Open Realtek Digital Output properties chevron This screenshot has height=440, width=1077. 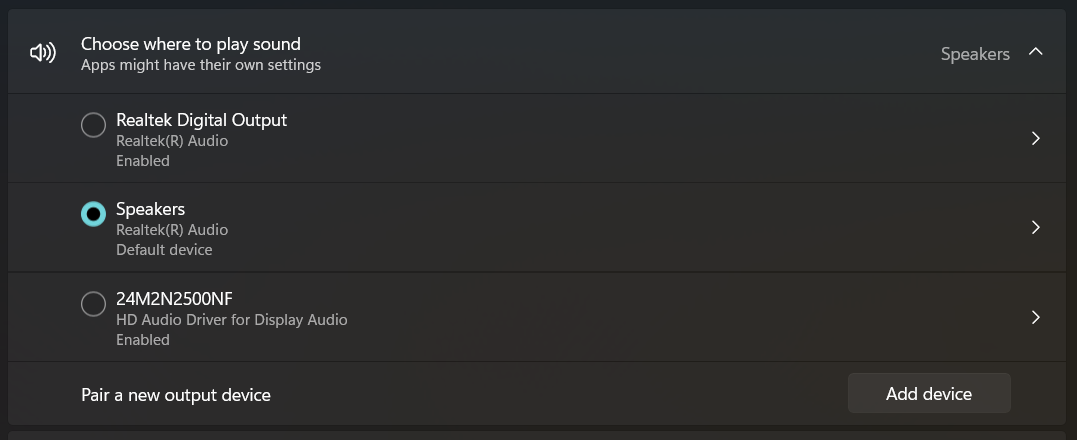click(x=1036, y=139)
